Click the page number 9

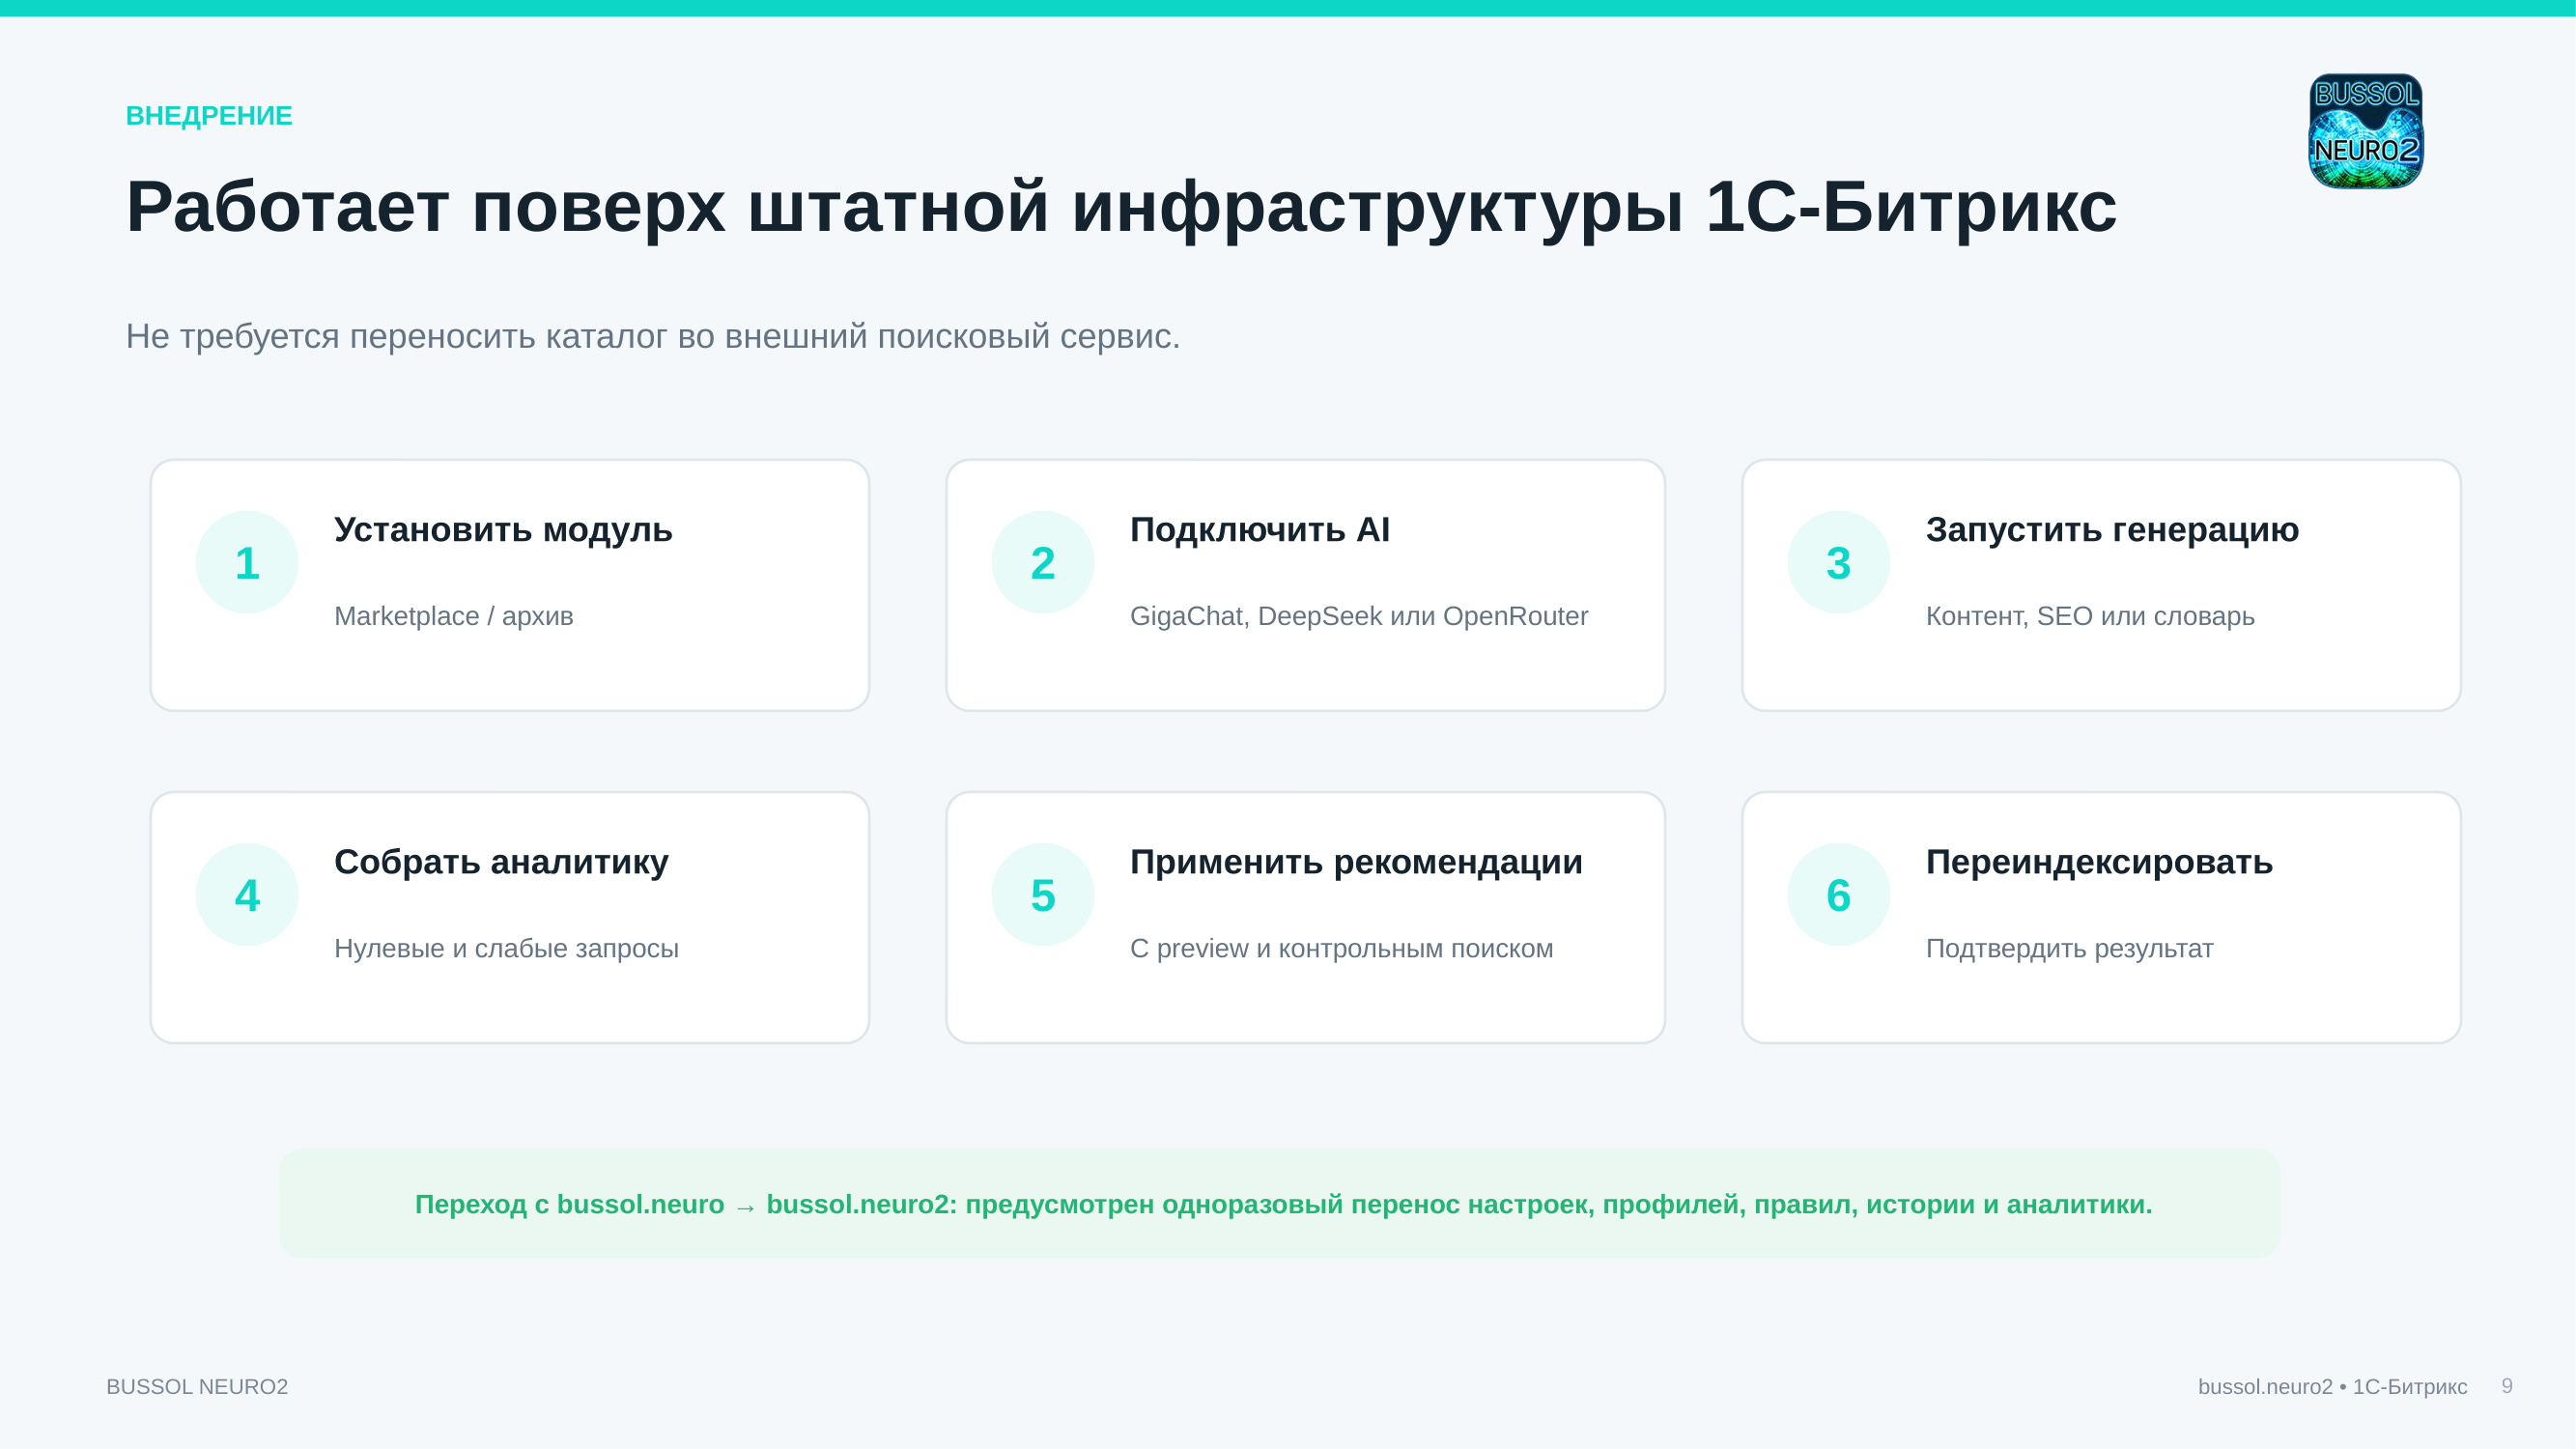click(x=2507, y=1386)
